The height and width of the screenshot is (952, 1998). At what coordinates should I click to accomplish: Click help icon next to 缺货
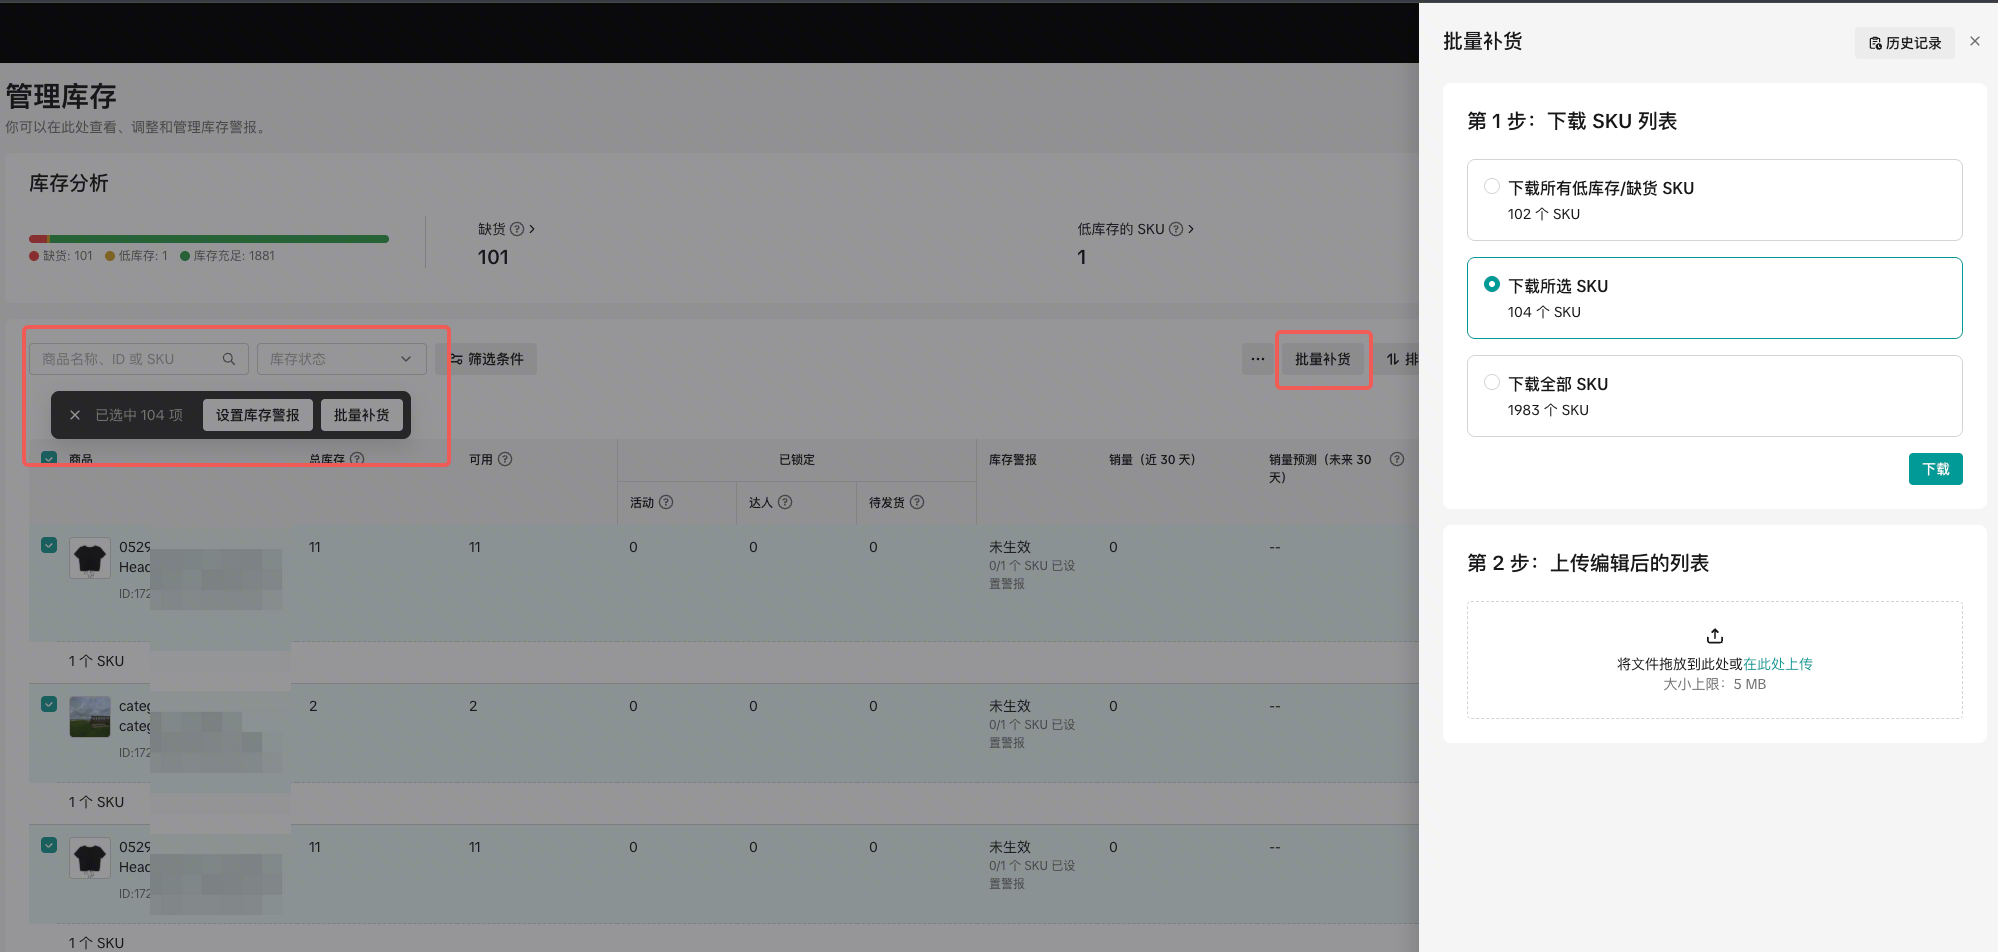tap(517, 229)
